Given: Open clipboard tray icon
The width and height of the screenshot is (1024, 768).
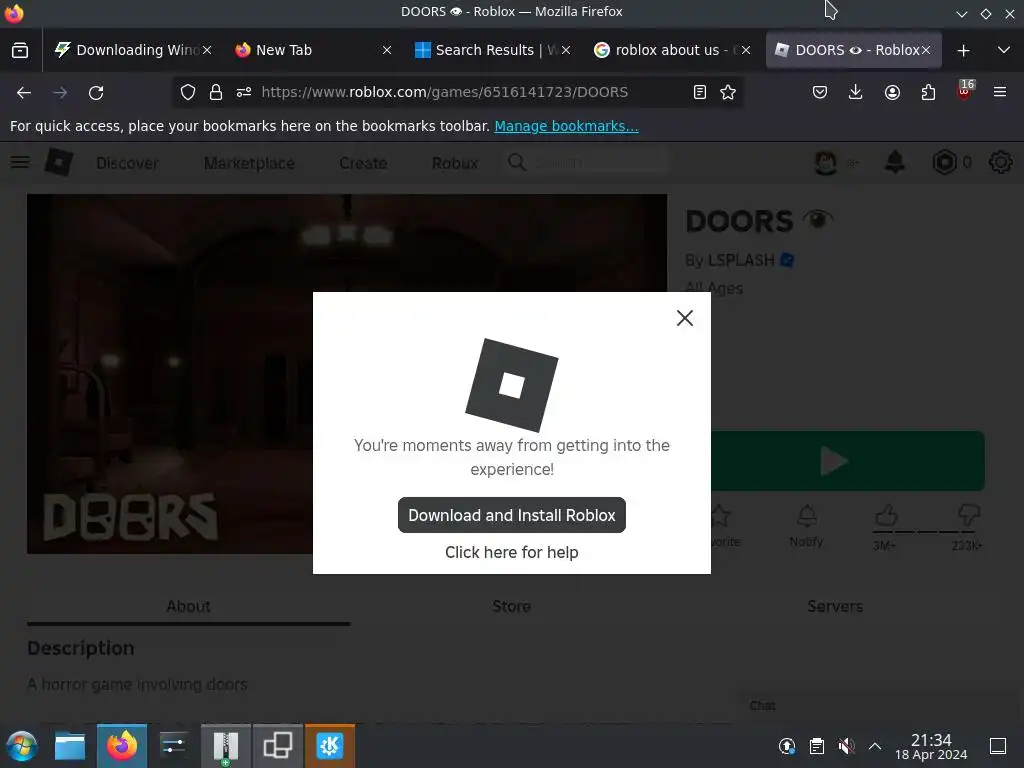Looking at the screenshot, I should coord(816,746).
